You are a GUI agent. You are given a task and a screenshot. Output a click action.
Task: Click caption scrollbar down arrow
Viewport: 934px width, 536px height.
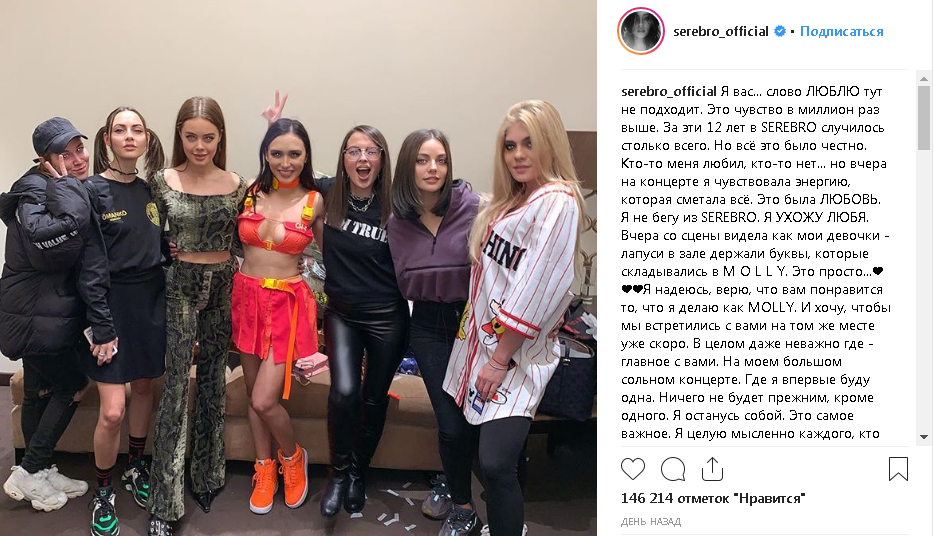tap(924, 437)
